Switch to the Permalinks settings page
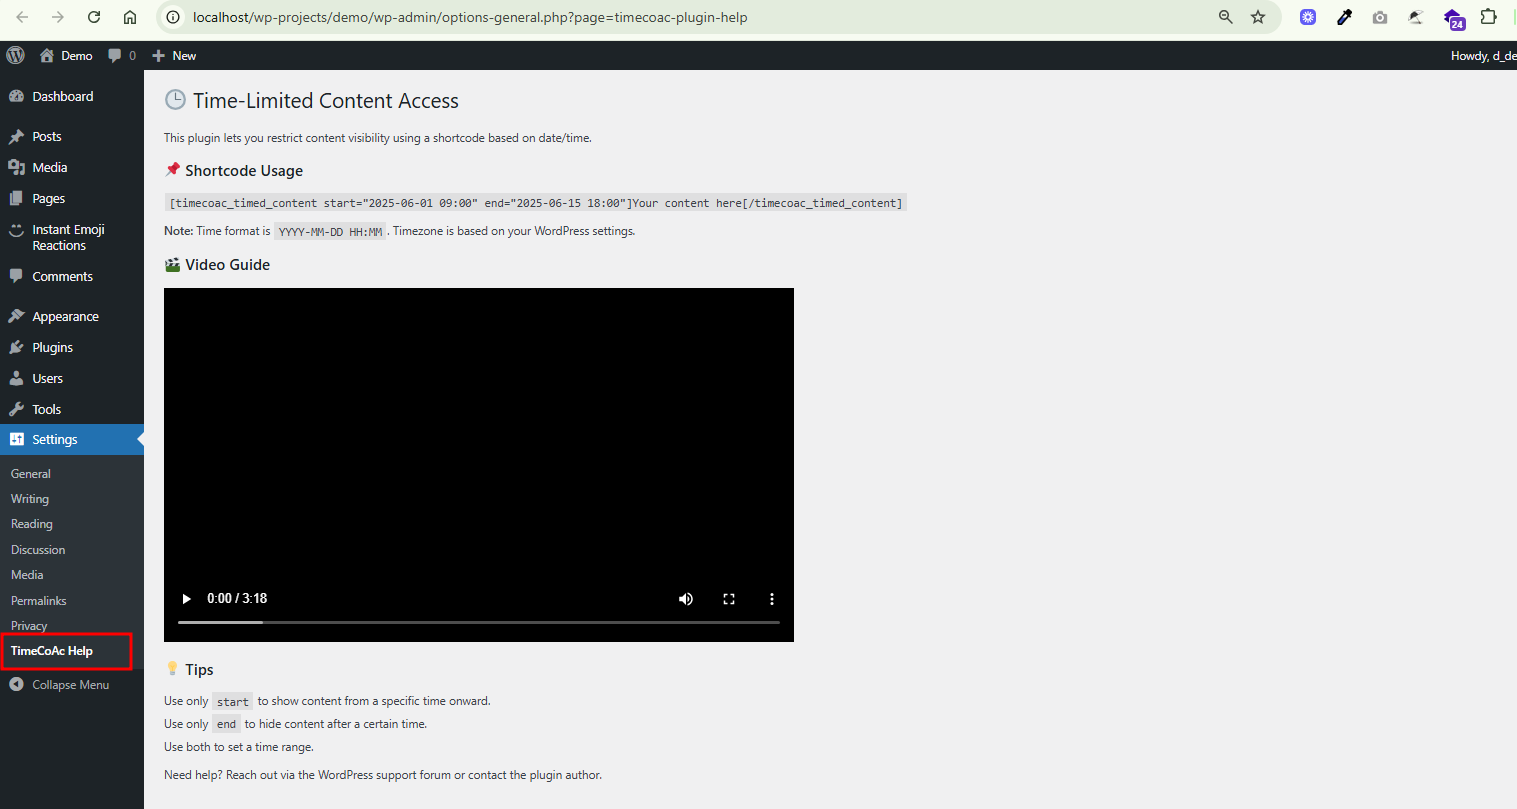Image resolution: width=1517 pixels, height=809 pixels. (x=38, y=600)
